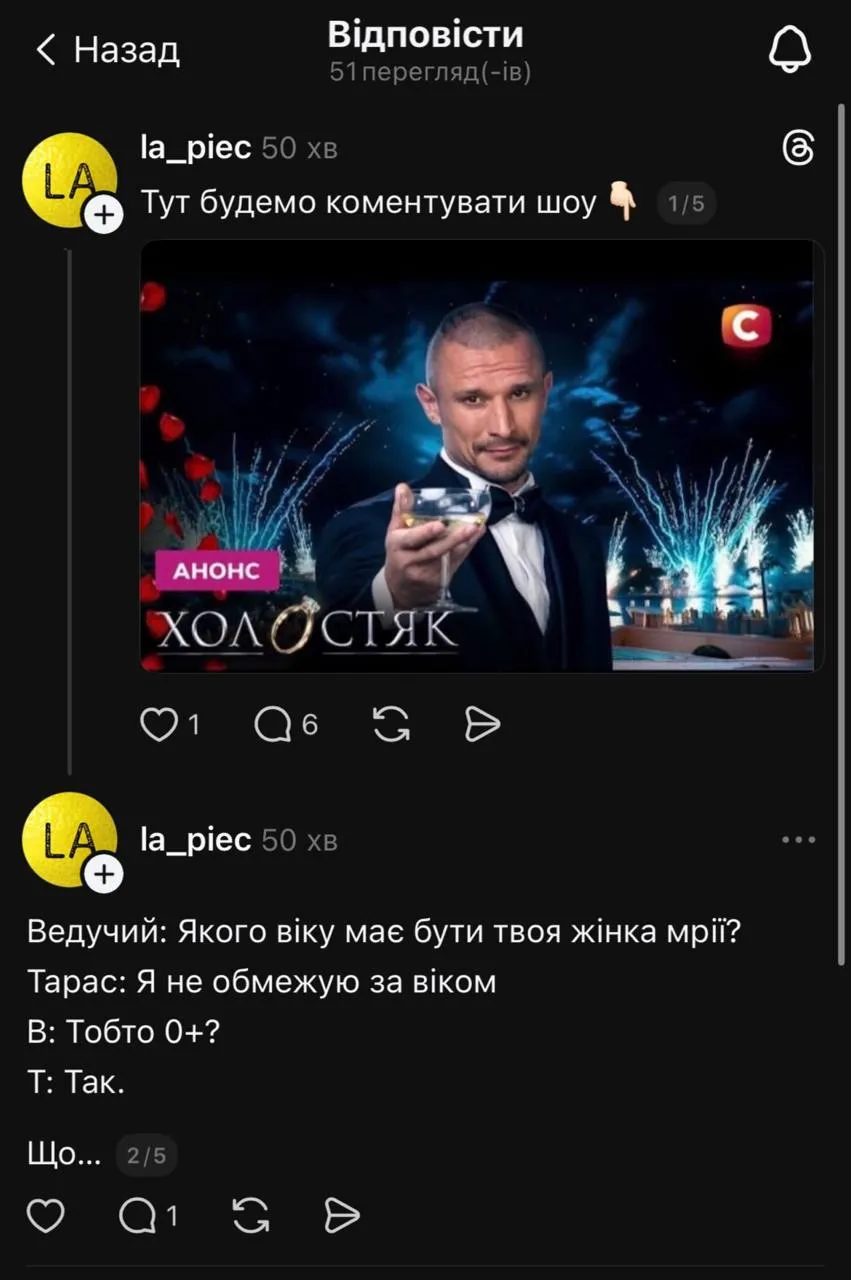Open comments on the first post
This screenshot has height=1280, width=851.
[x=273, y=724]
